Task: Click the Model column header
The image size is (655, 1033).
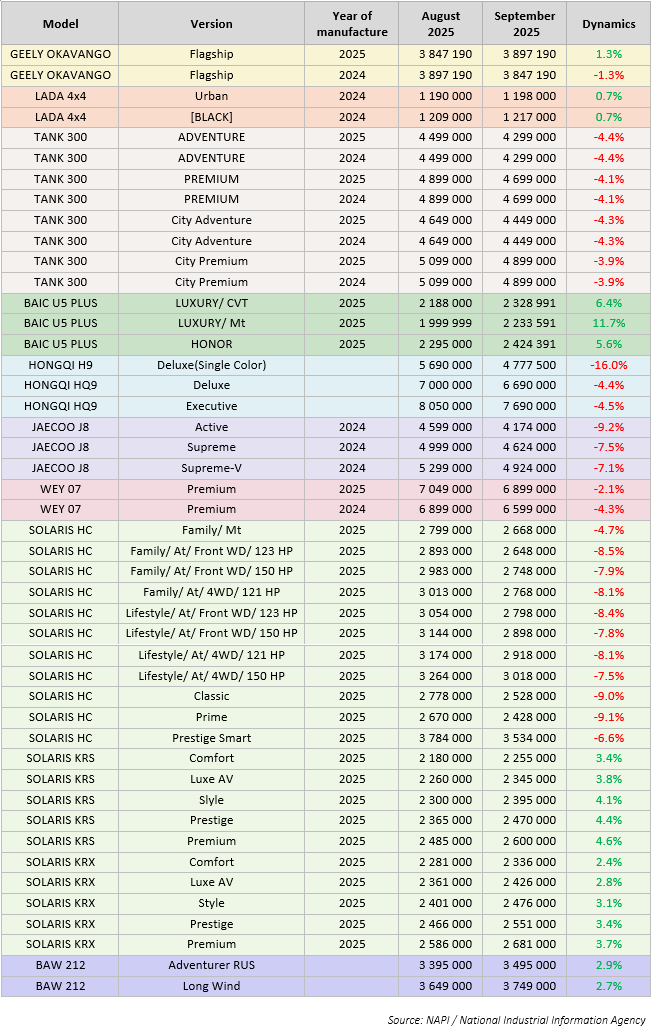Action: [x=60, y=23]
